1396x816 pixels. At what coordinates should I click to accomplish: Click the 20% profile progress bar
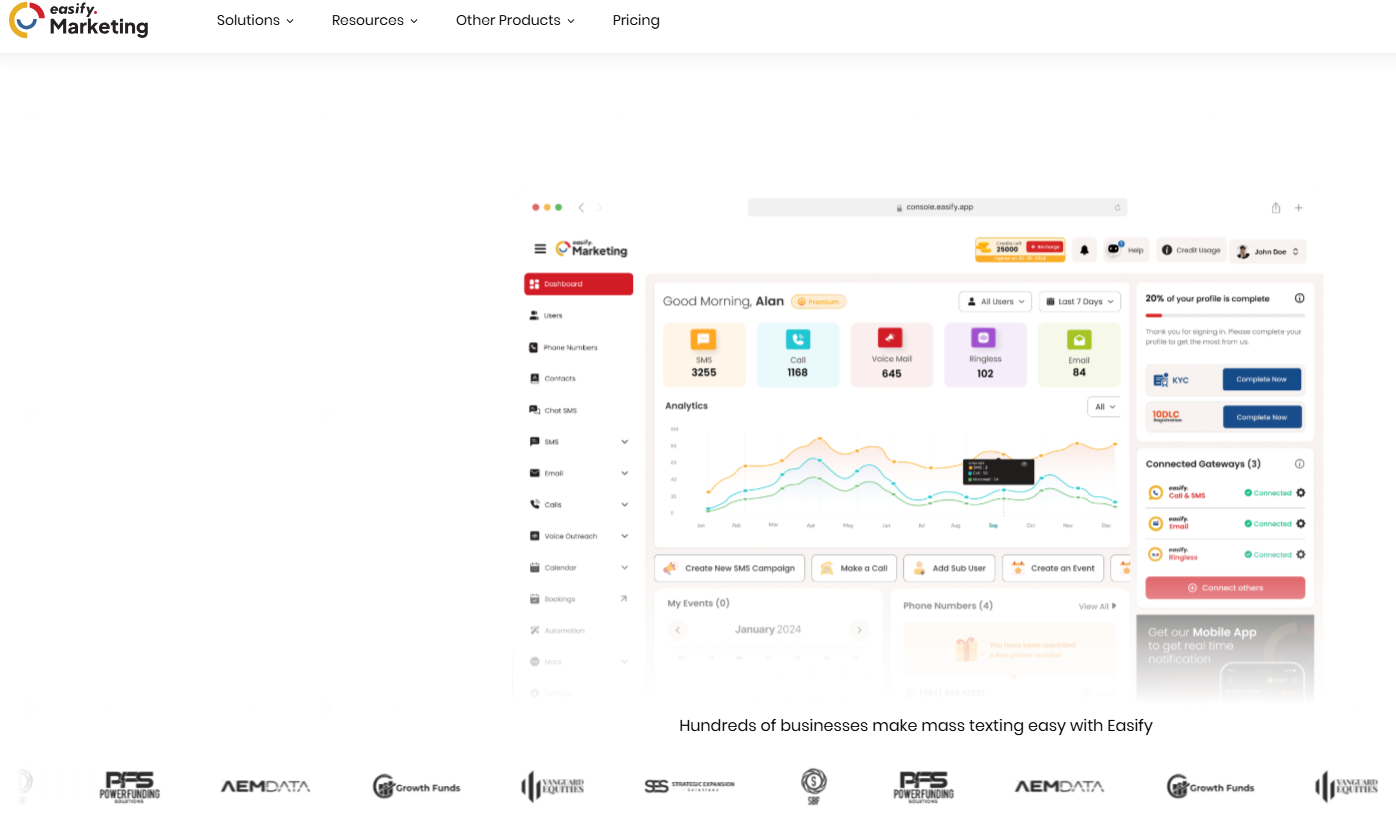(x=1225, y=315)
